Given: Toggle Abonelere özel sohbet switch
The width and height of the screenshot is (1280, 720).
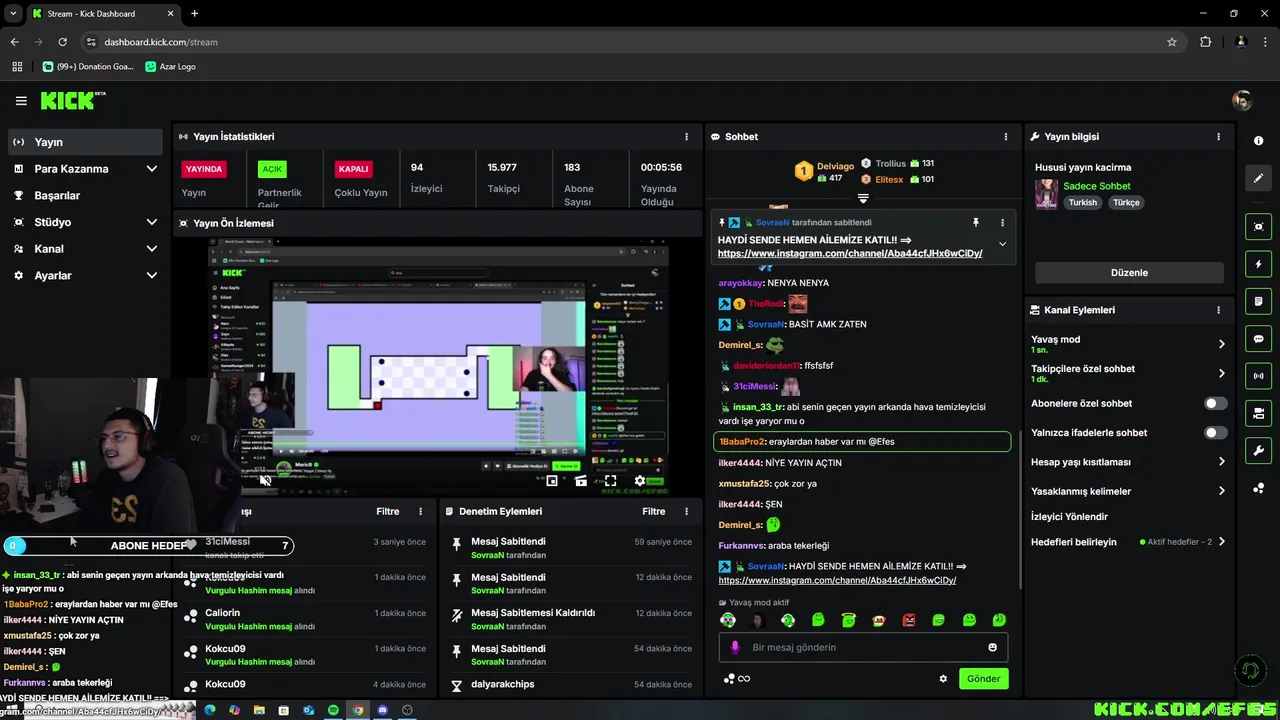Looking at the screenshot, I should tap(1215, 404).
